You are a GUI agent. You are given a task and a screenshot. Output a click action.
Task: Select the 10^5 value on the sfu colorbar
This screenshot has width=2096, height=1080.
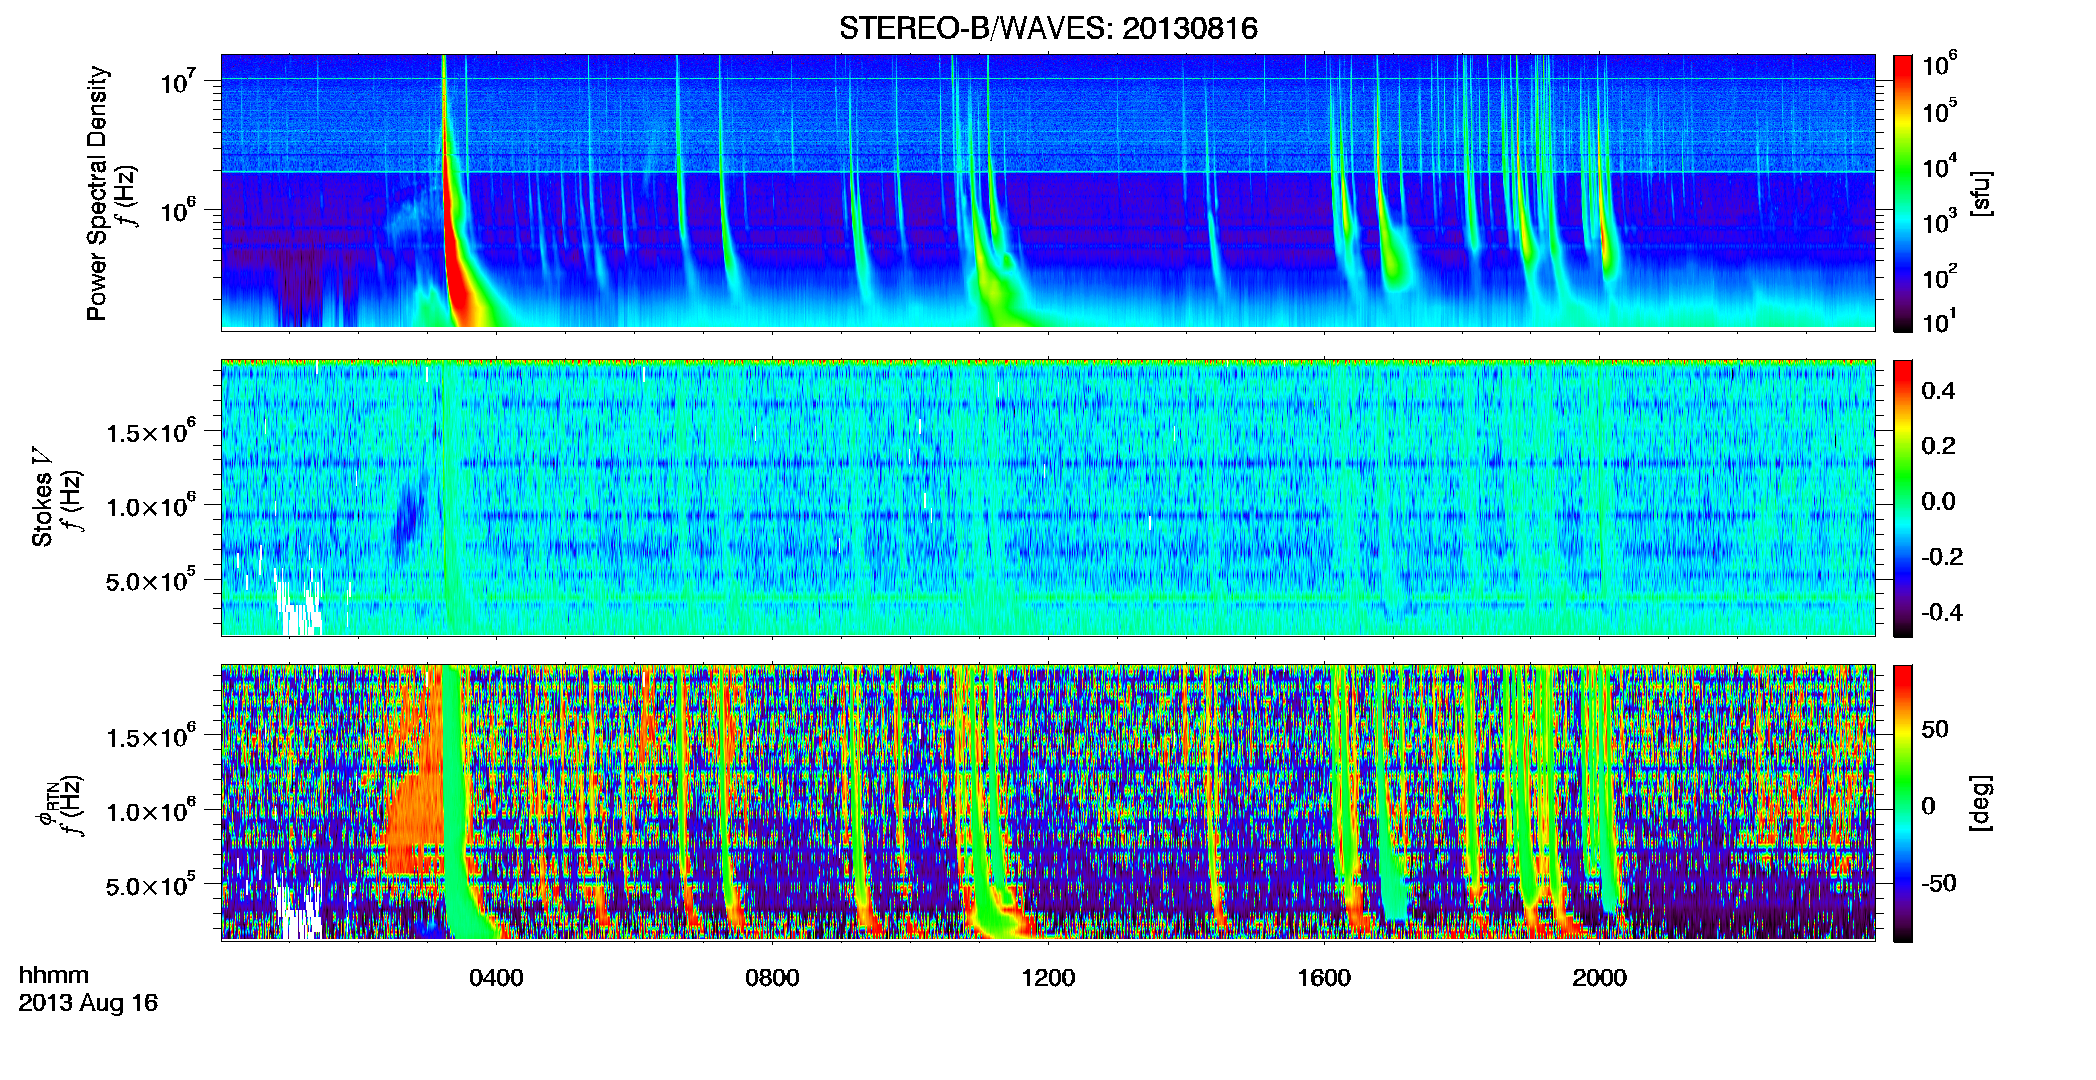1940,111
